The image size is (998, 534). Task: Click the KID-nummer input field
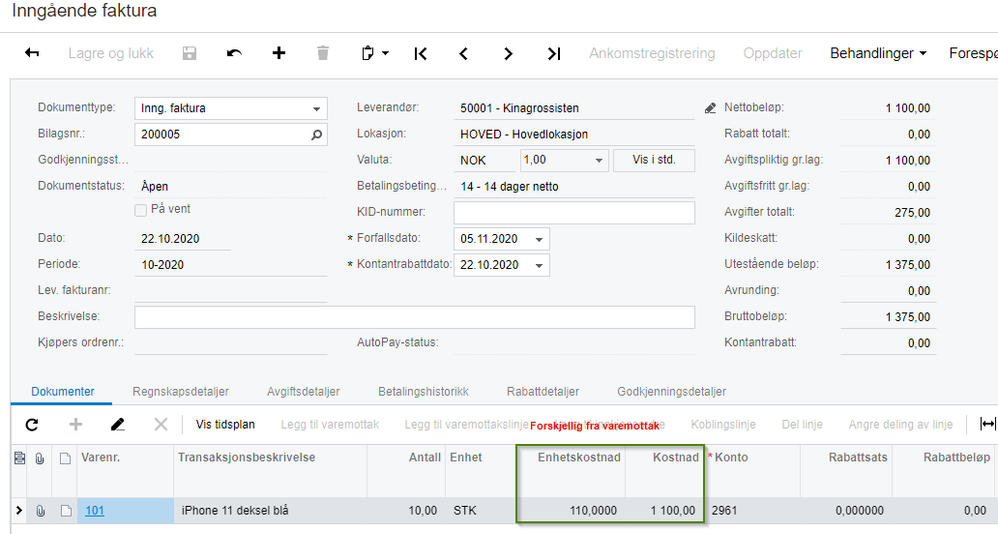coord(574,212)
